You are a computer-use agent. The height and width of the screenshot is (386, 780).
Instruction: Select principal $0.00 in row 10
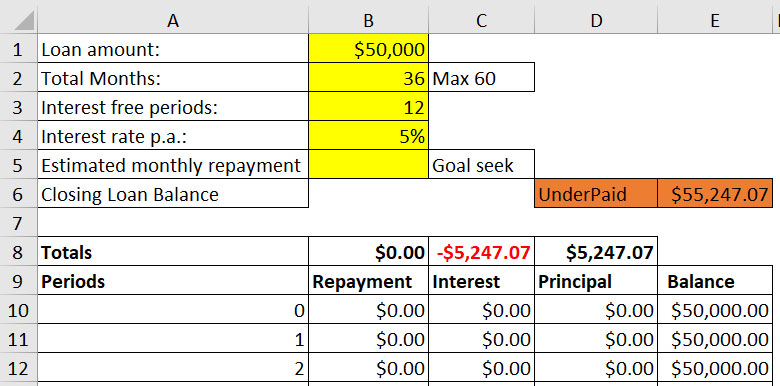596,309
